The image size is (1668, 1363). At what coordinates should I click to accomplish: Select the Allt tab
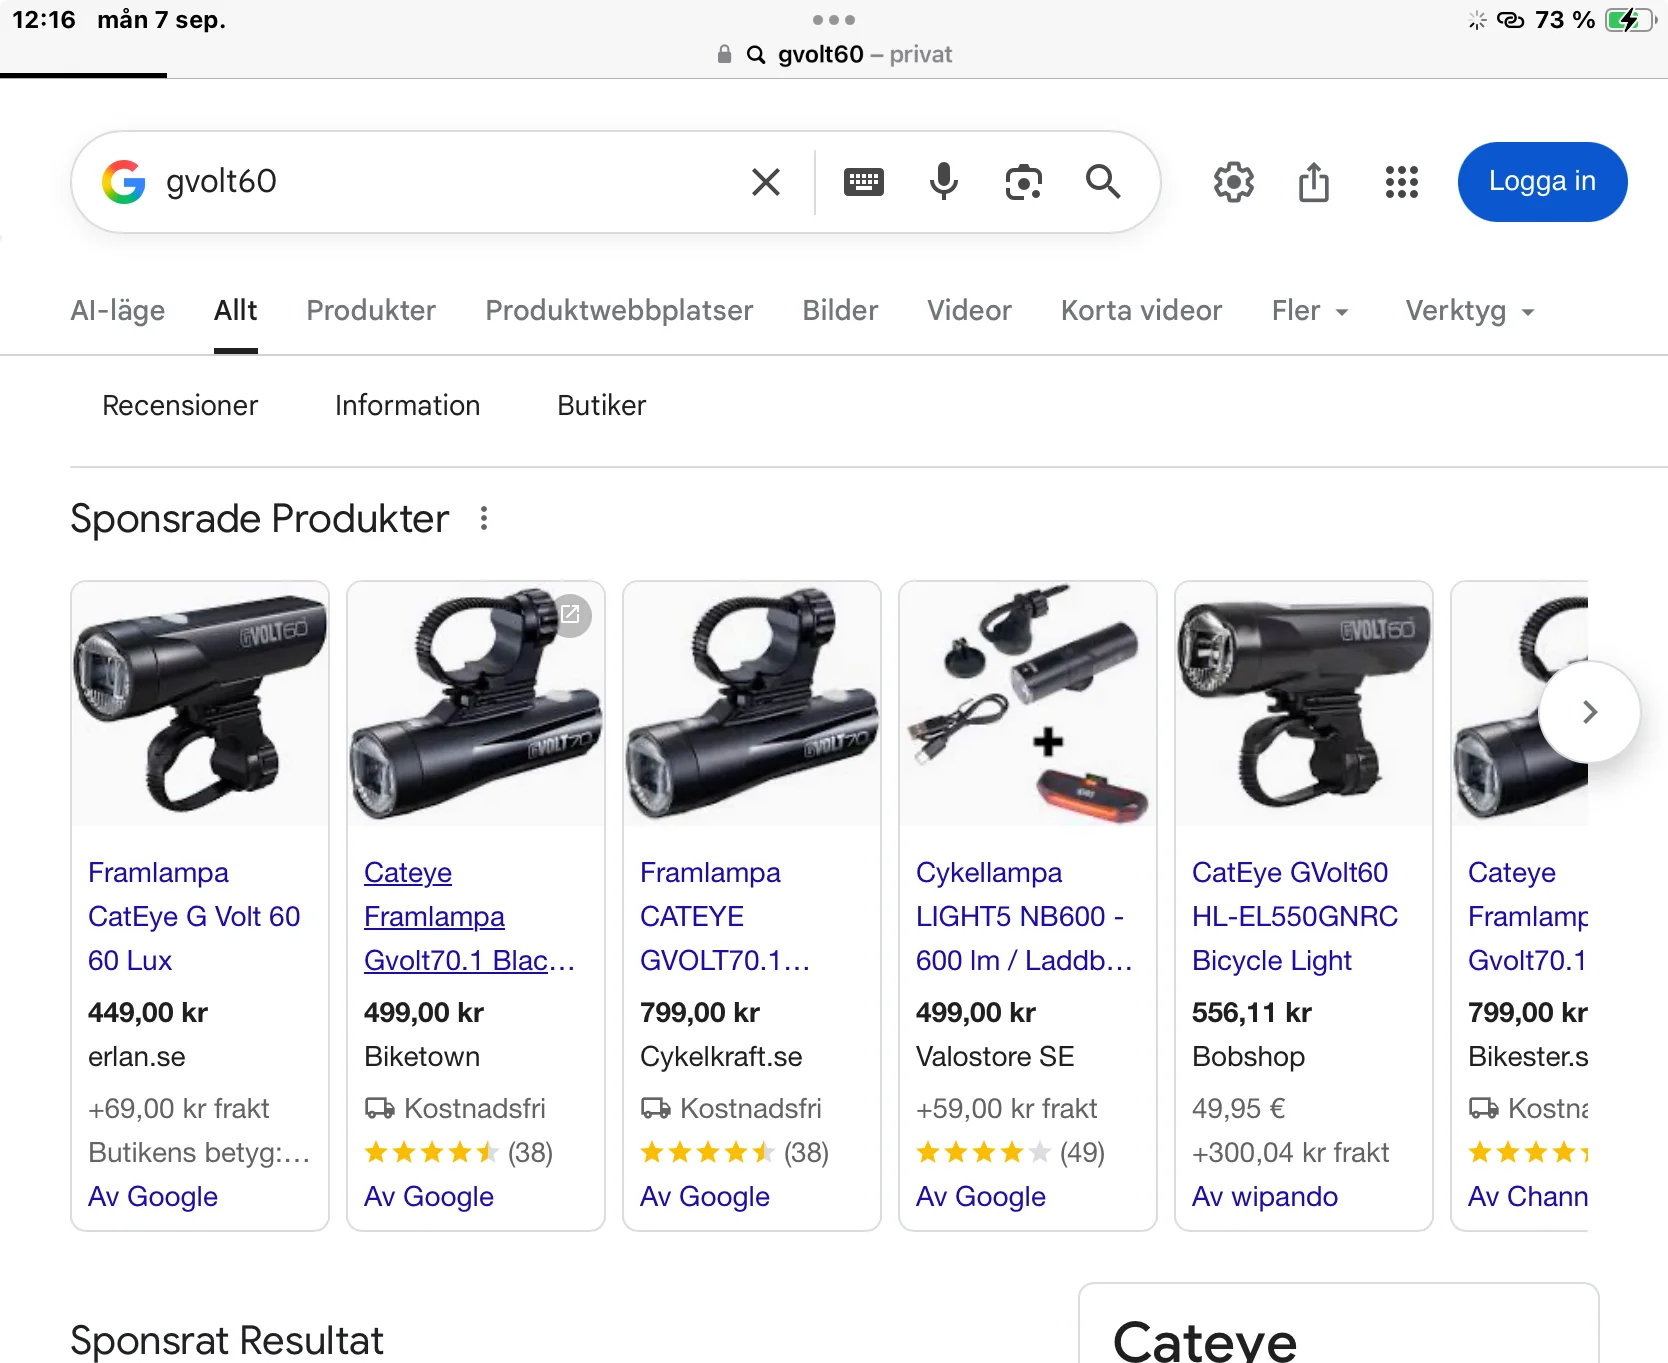236,311
